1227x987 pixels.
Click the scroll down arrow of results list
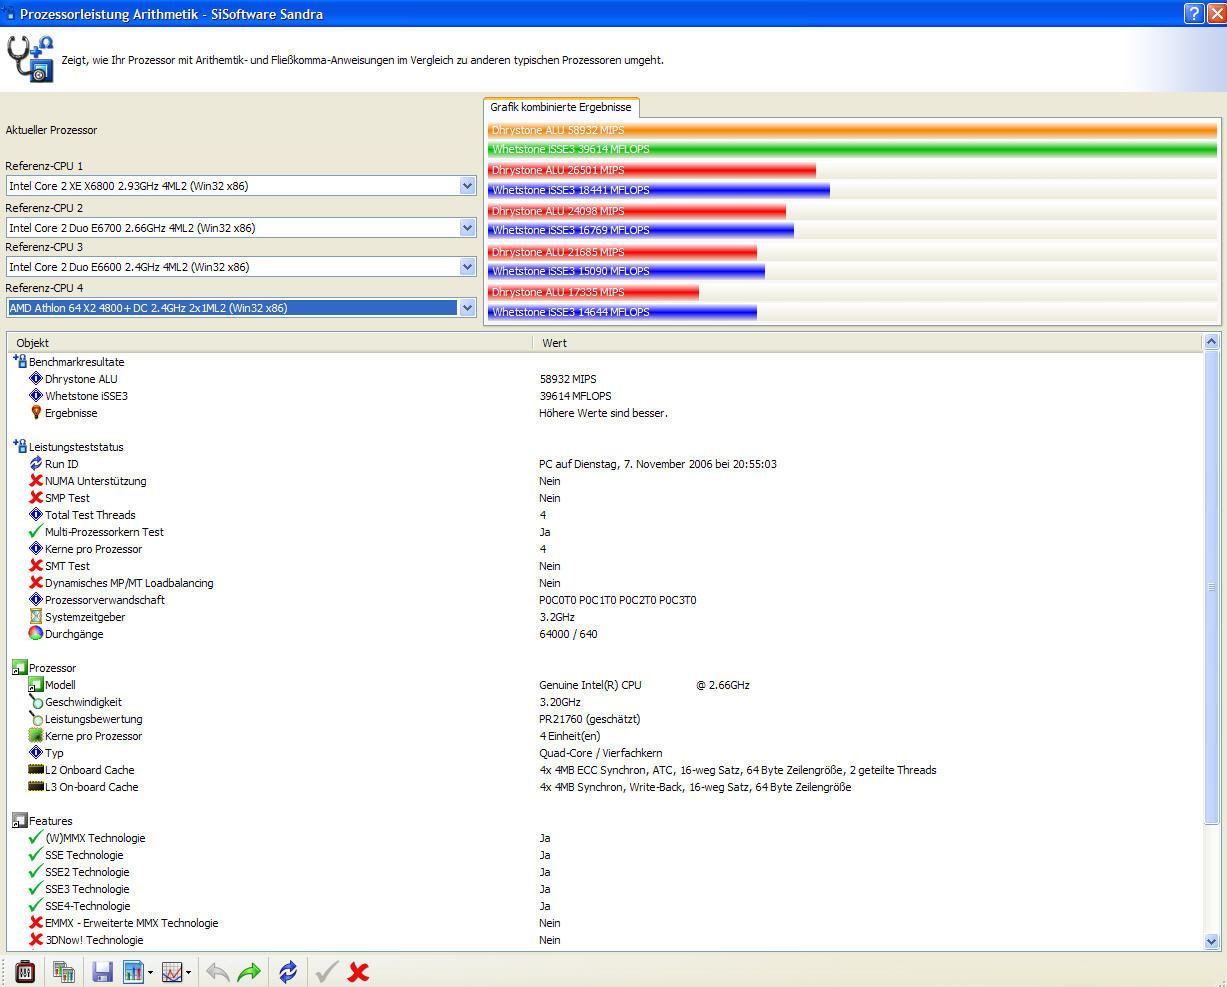1211,941
